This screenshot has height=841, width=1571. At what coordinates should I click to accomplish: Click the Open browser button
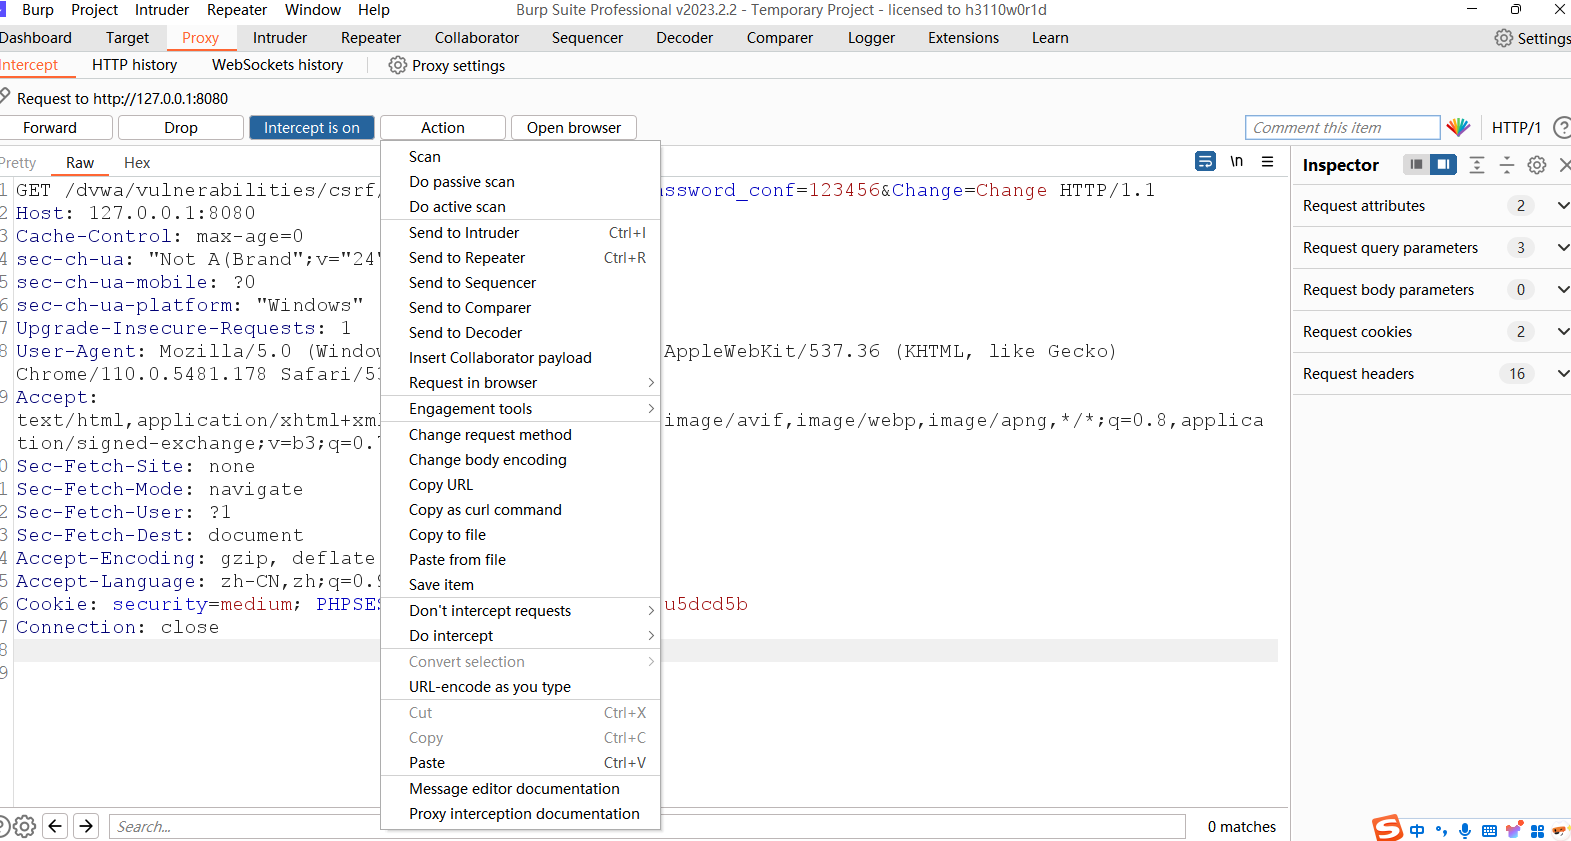click(574, 127)
